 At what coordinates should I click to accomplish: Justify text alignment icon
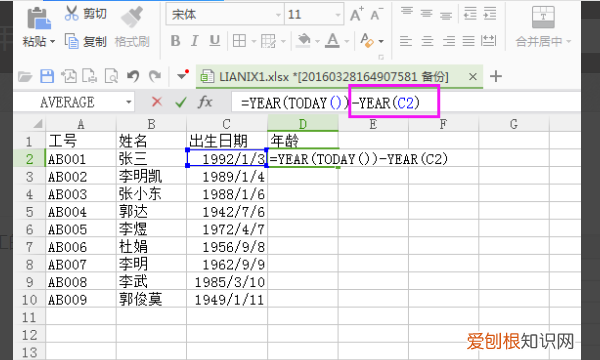(x=469, y=41)
